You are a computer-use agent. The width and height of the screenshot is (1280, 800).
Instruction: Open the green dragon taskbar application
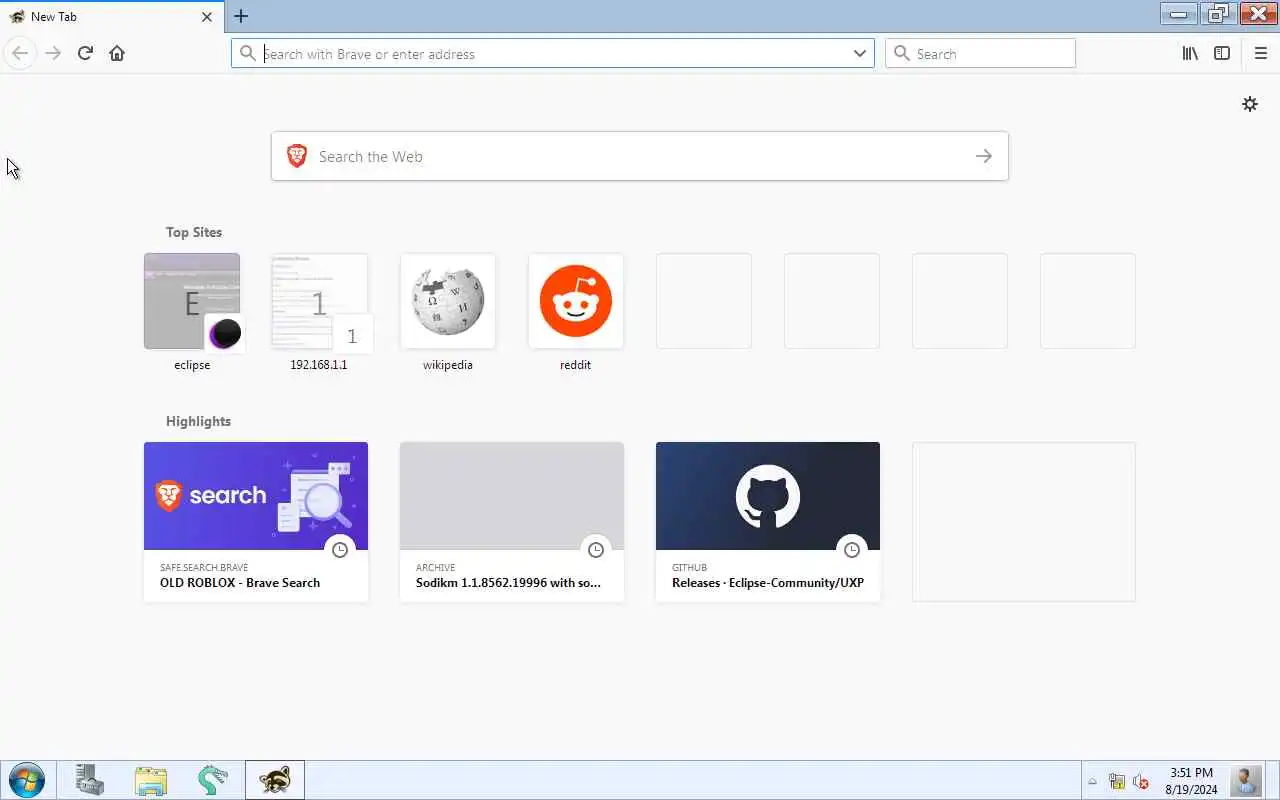[x=213, y=780]
